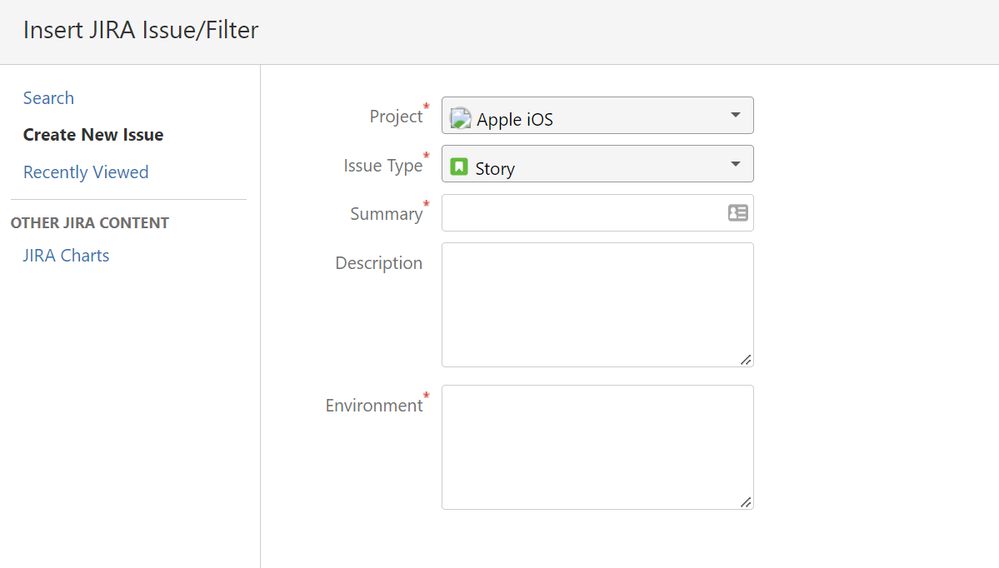Image resolution: width=999 pixels, height=568 pixels.
Task: Click inside the Environment text area
Action: click(598, 447)
